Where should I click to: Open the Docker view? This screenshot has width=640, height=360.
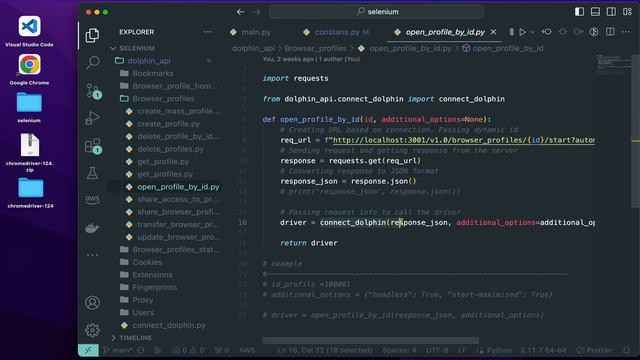pyautogui.click(x=92, y=227)
